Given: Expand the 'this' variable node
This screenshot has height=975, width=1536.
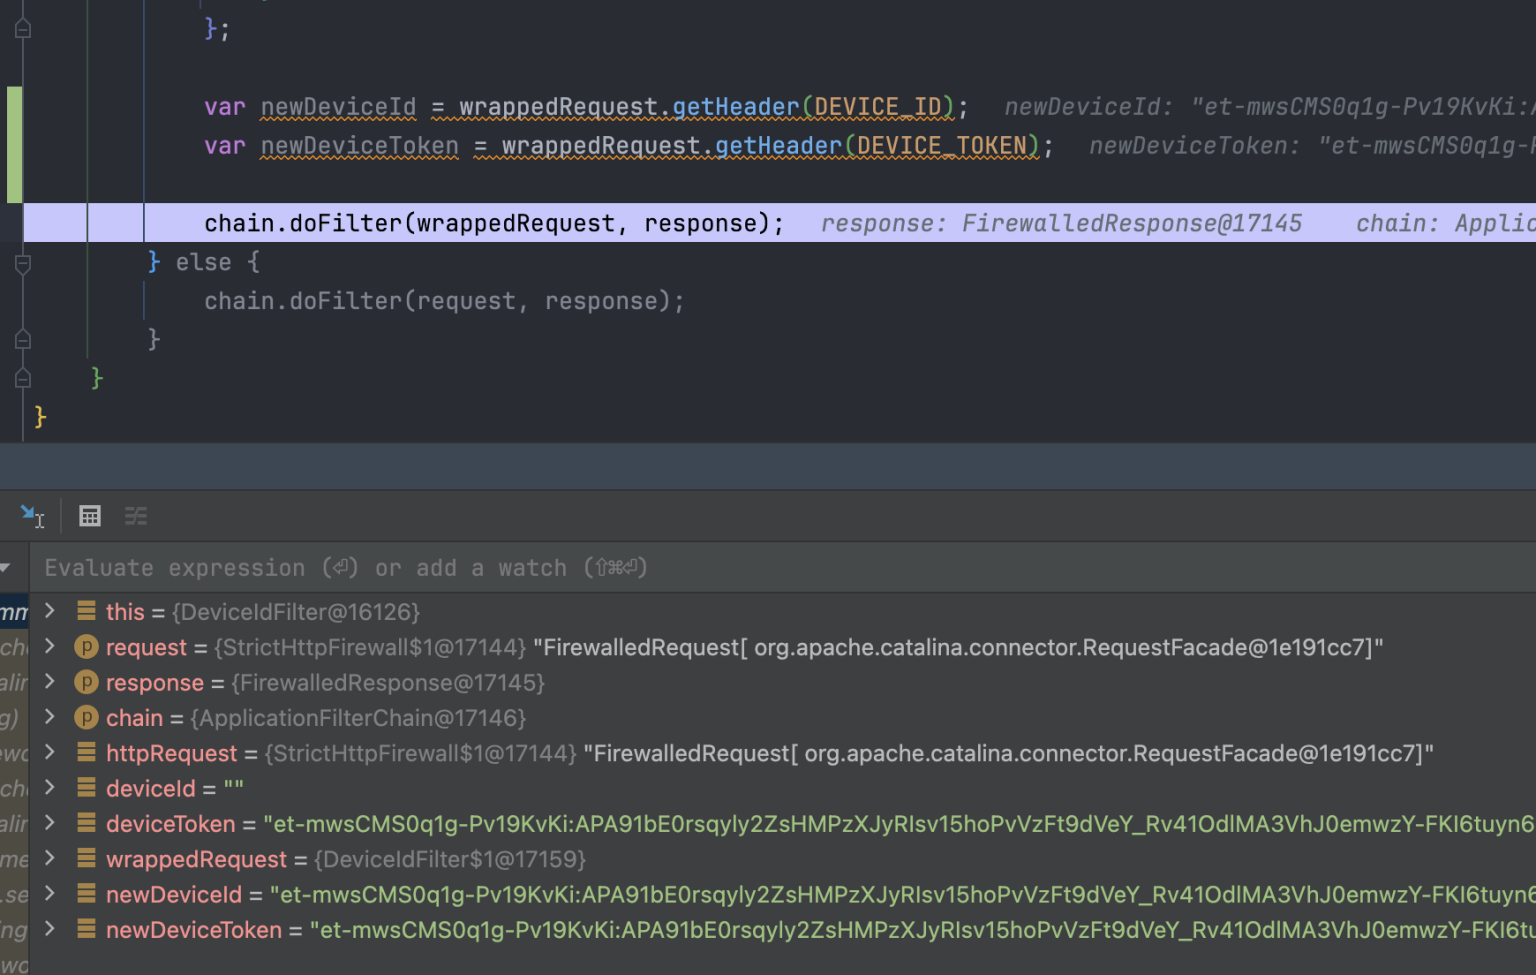Looking at the screenshot, I should point(50,611).
